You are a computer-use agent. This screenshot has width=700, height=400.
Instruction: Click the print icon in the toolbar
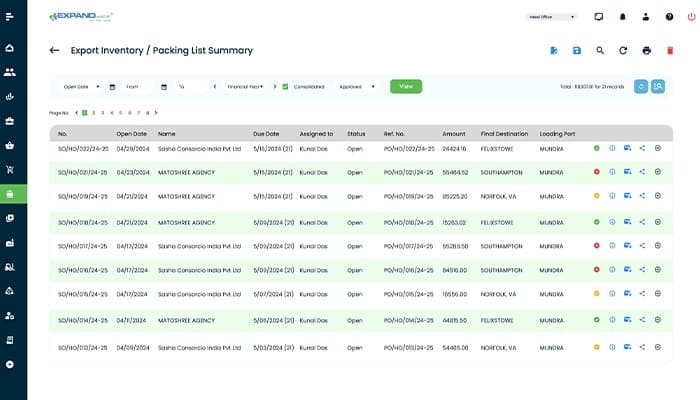(646, 50)
